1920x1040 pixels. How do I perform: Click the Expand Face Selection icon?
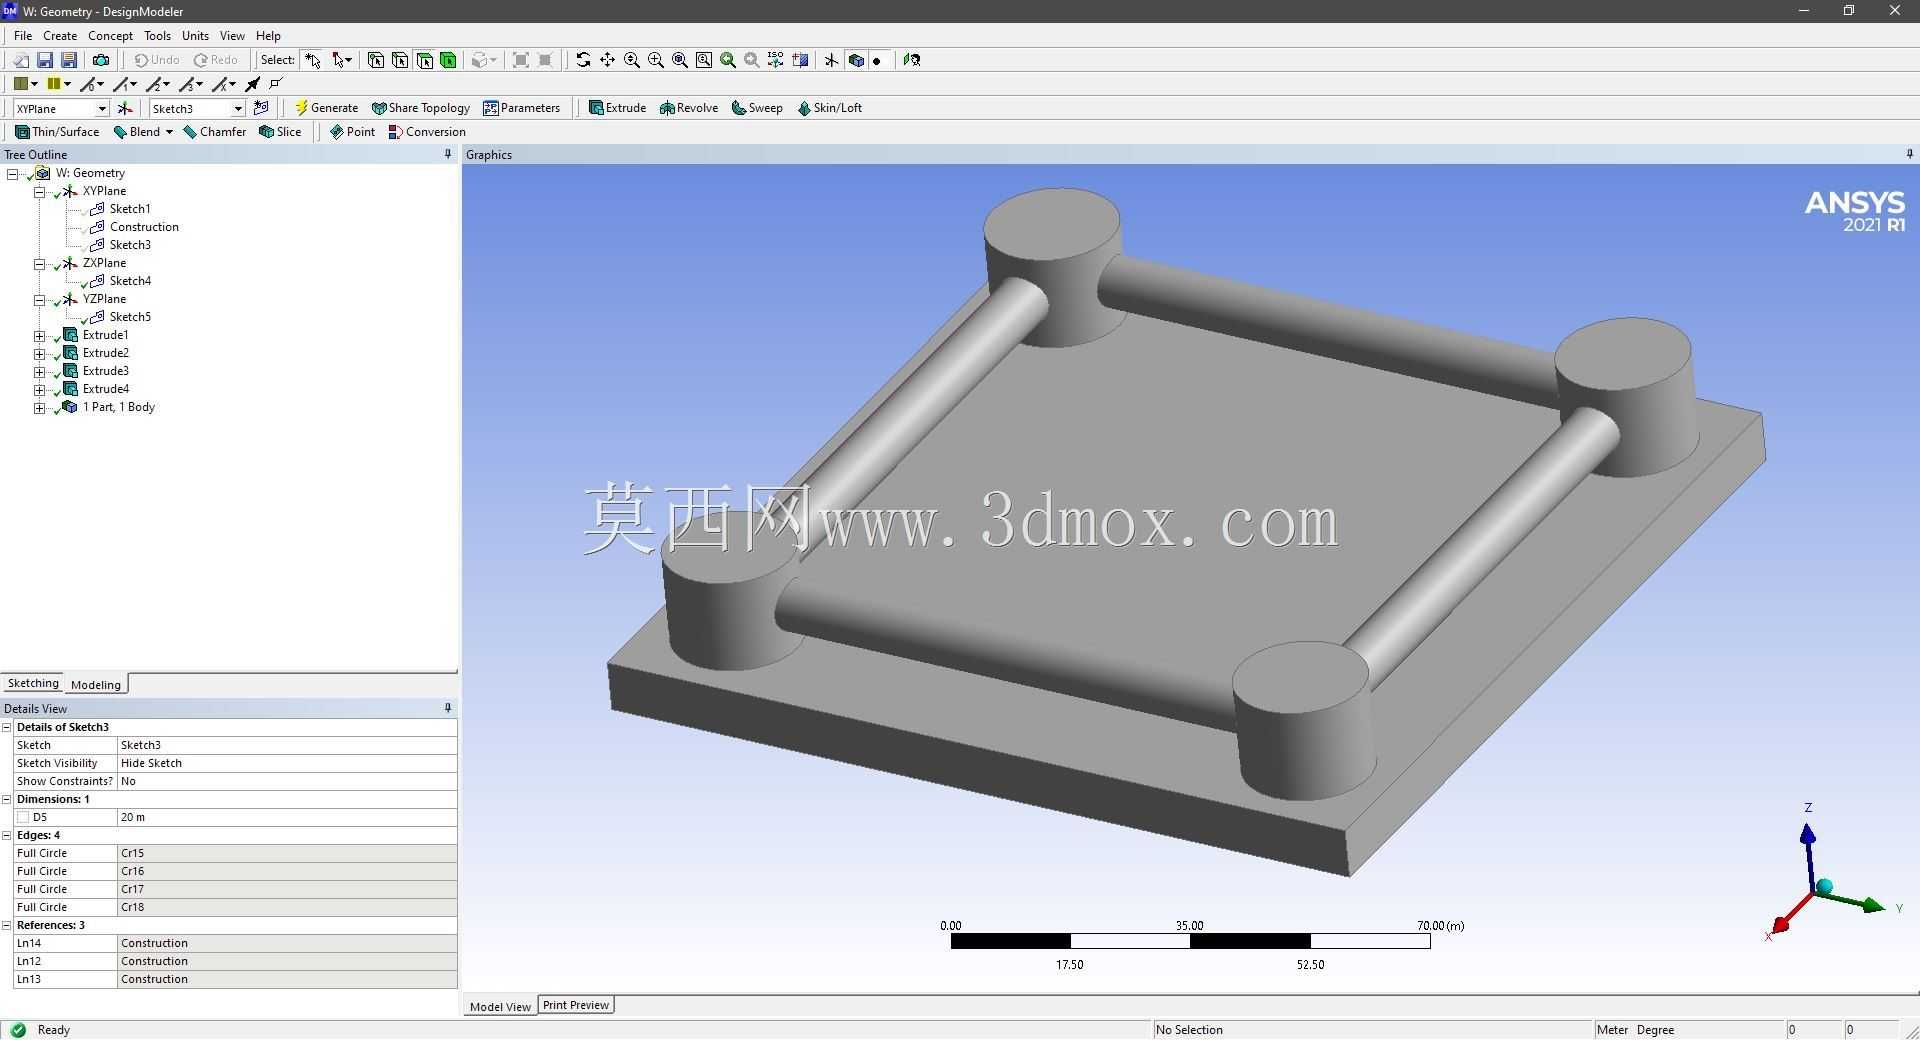pos(521,60)
